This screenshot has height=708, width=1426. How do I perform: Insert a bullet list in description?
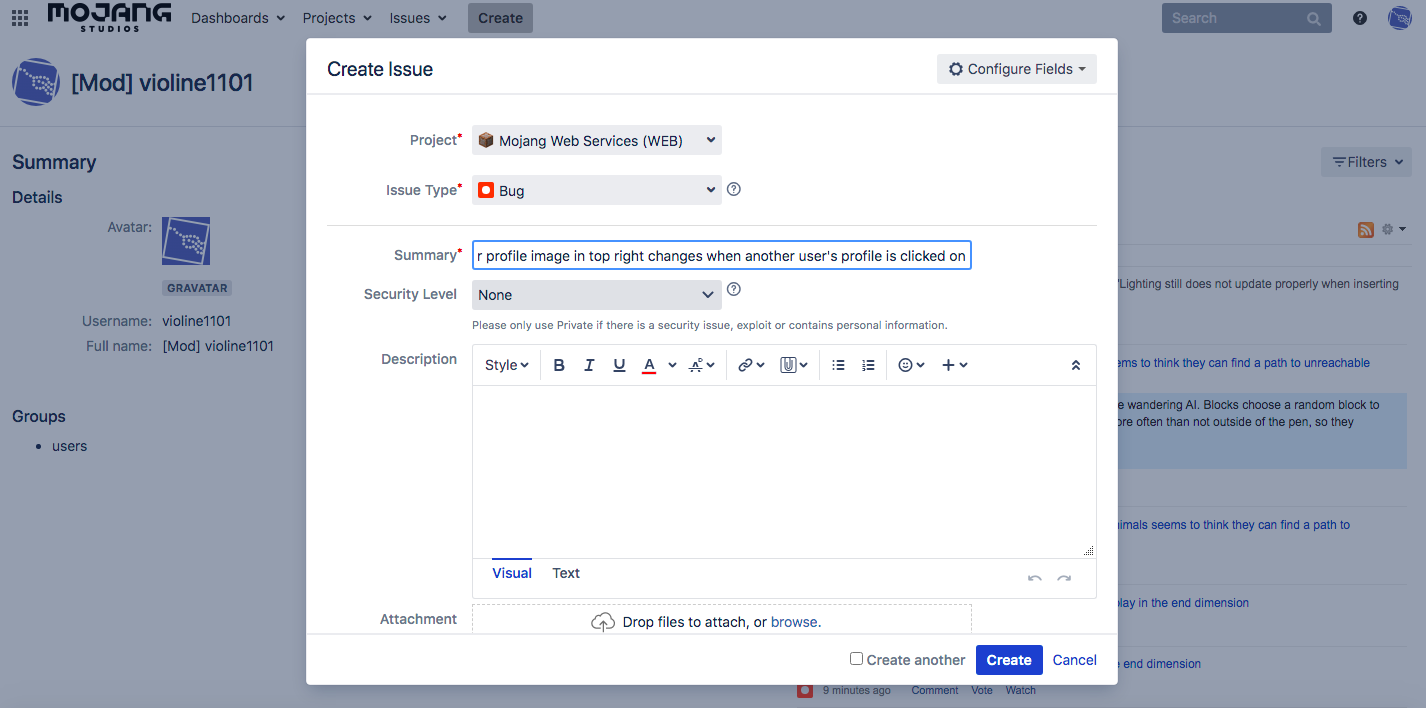838,365
